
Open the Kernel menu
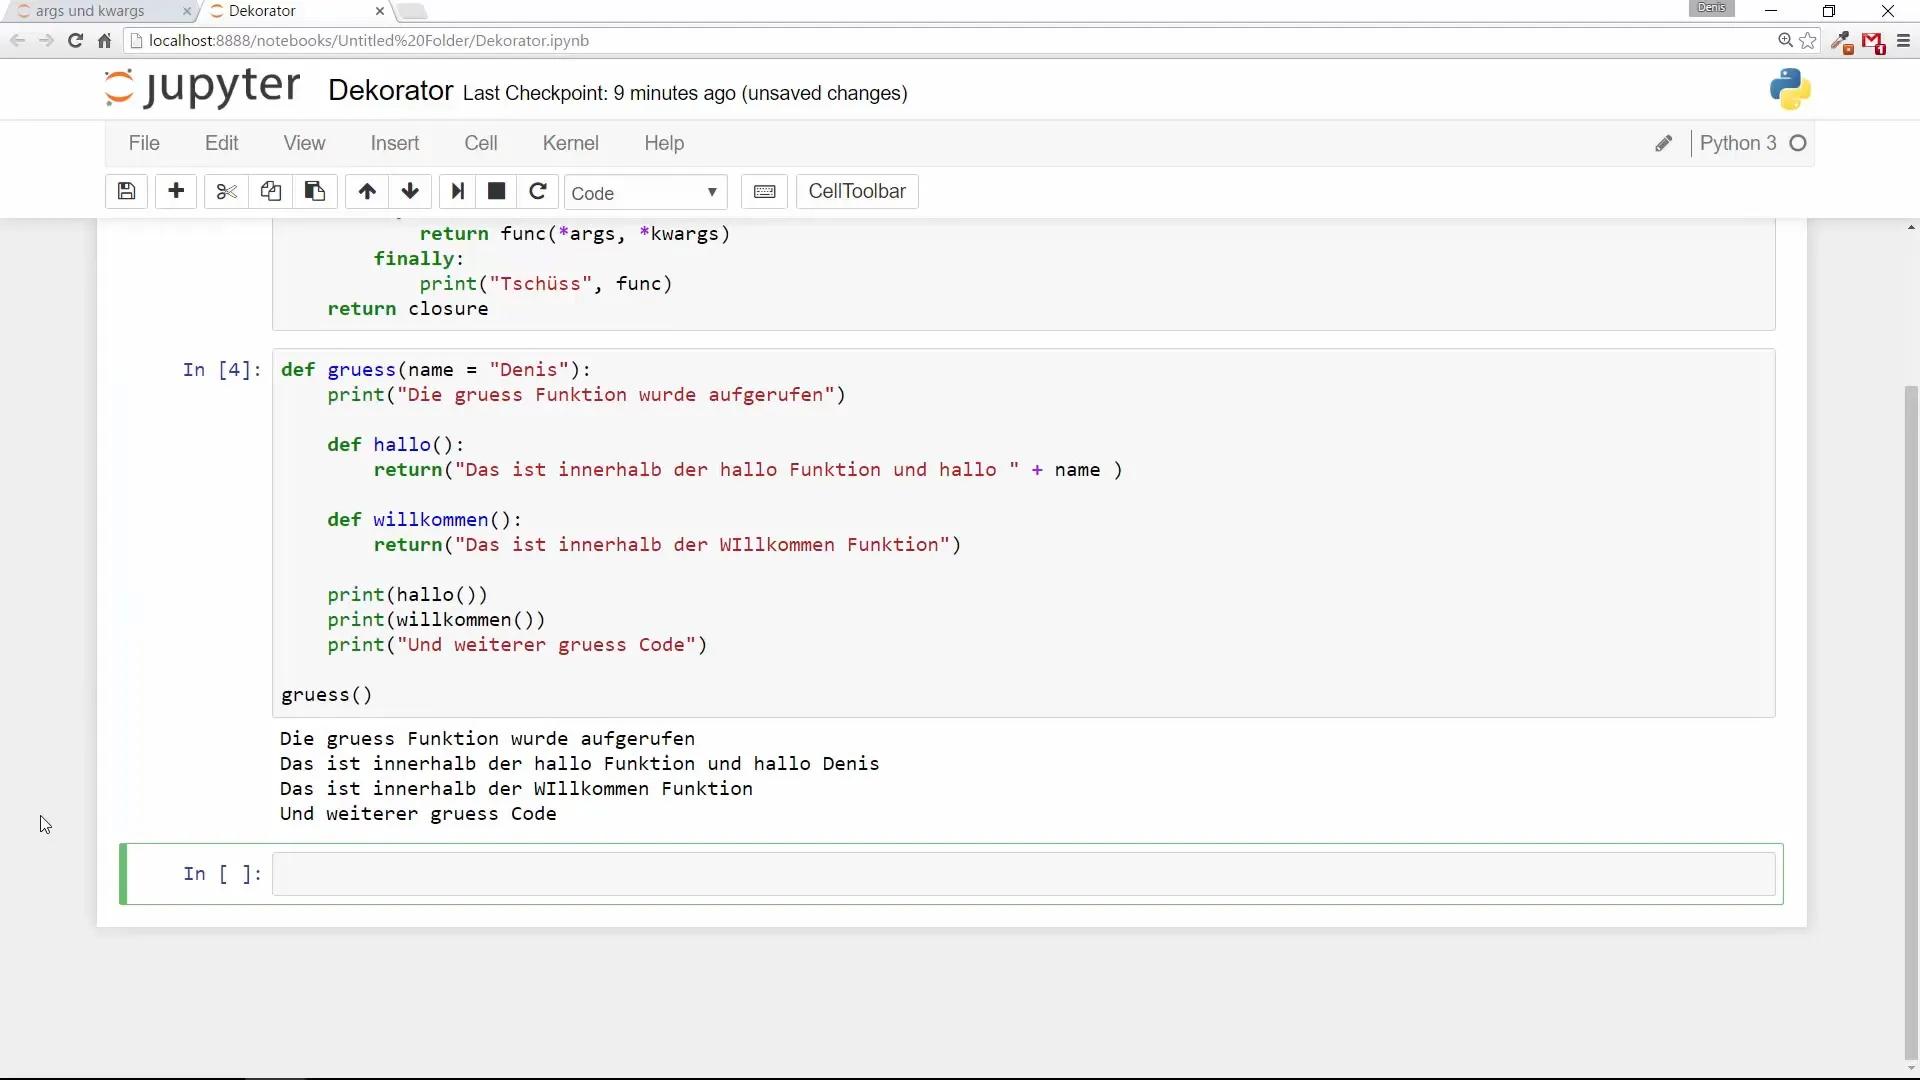tap(570, 143)
